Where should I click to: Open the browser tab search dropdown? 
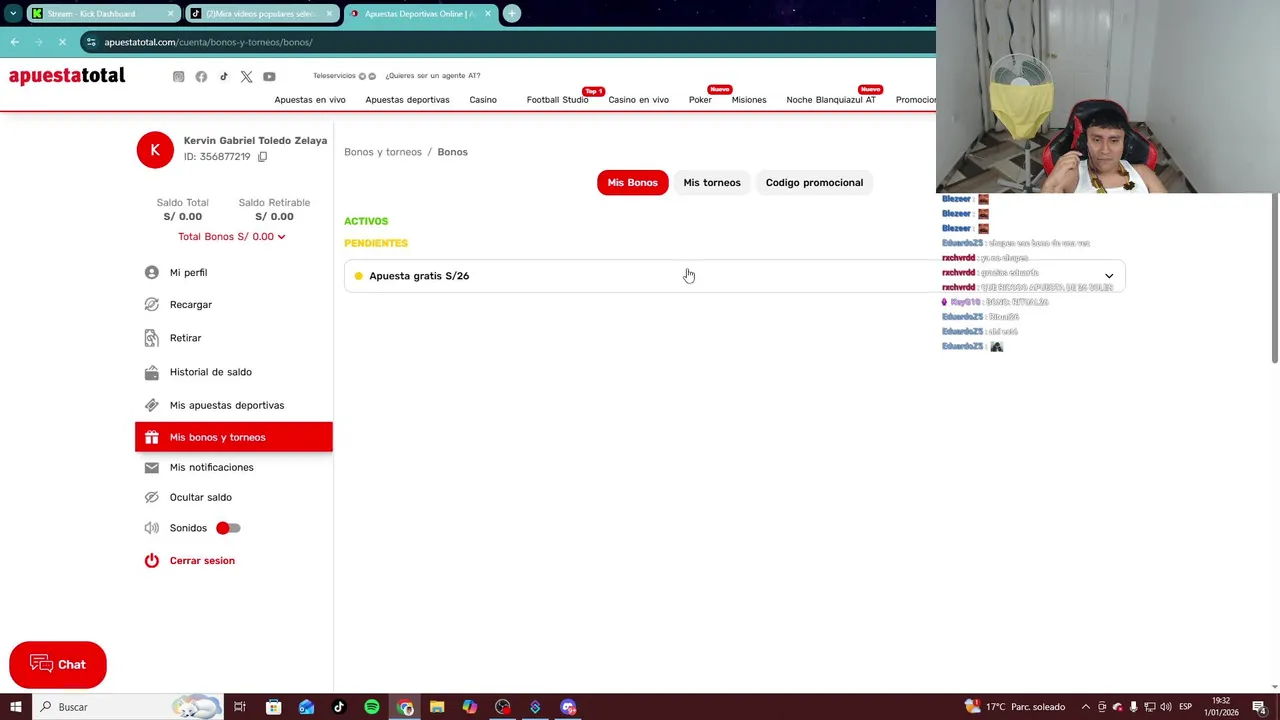tap(13, 13)
